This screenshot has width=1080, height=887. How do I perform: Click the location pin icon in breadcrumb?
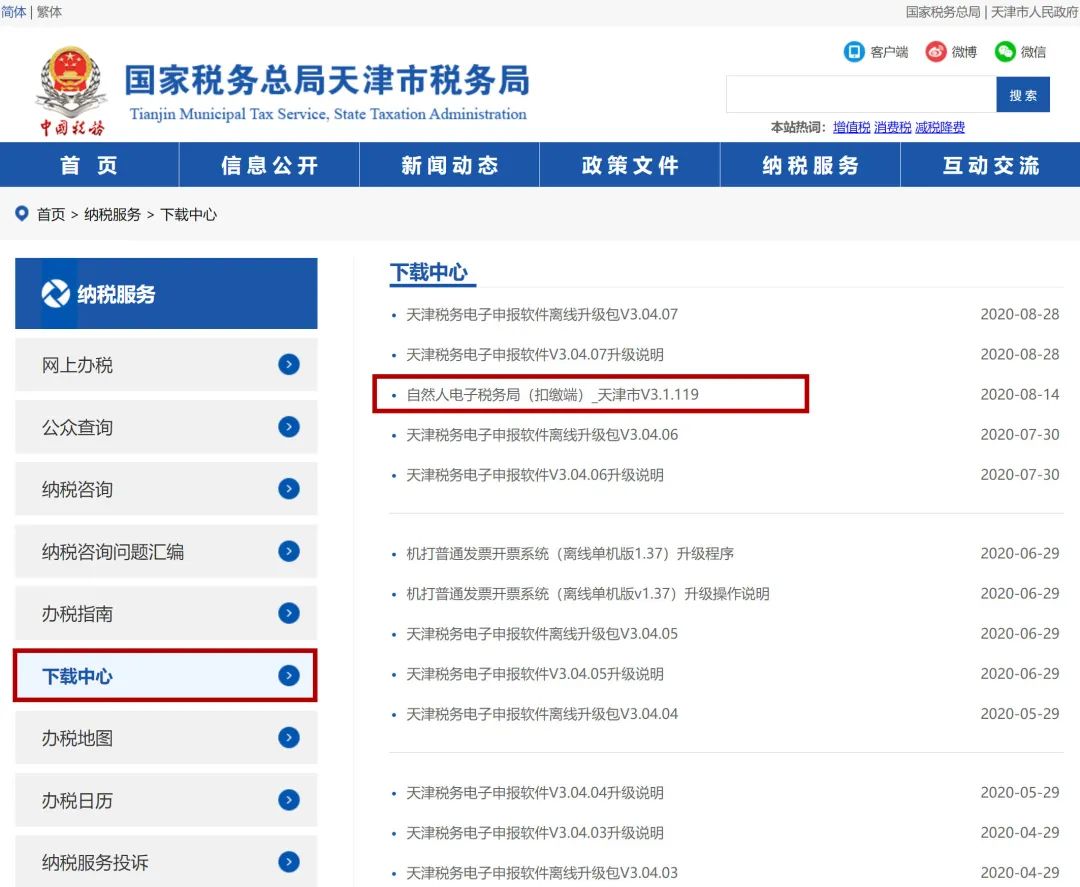pyautogui.click(x=22, y=213)
